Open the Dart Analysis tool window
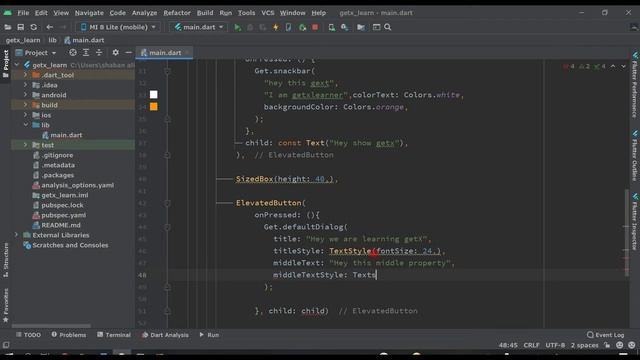640x360 pixels. click(x=165, y=335)
